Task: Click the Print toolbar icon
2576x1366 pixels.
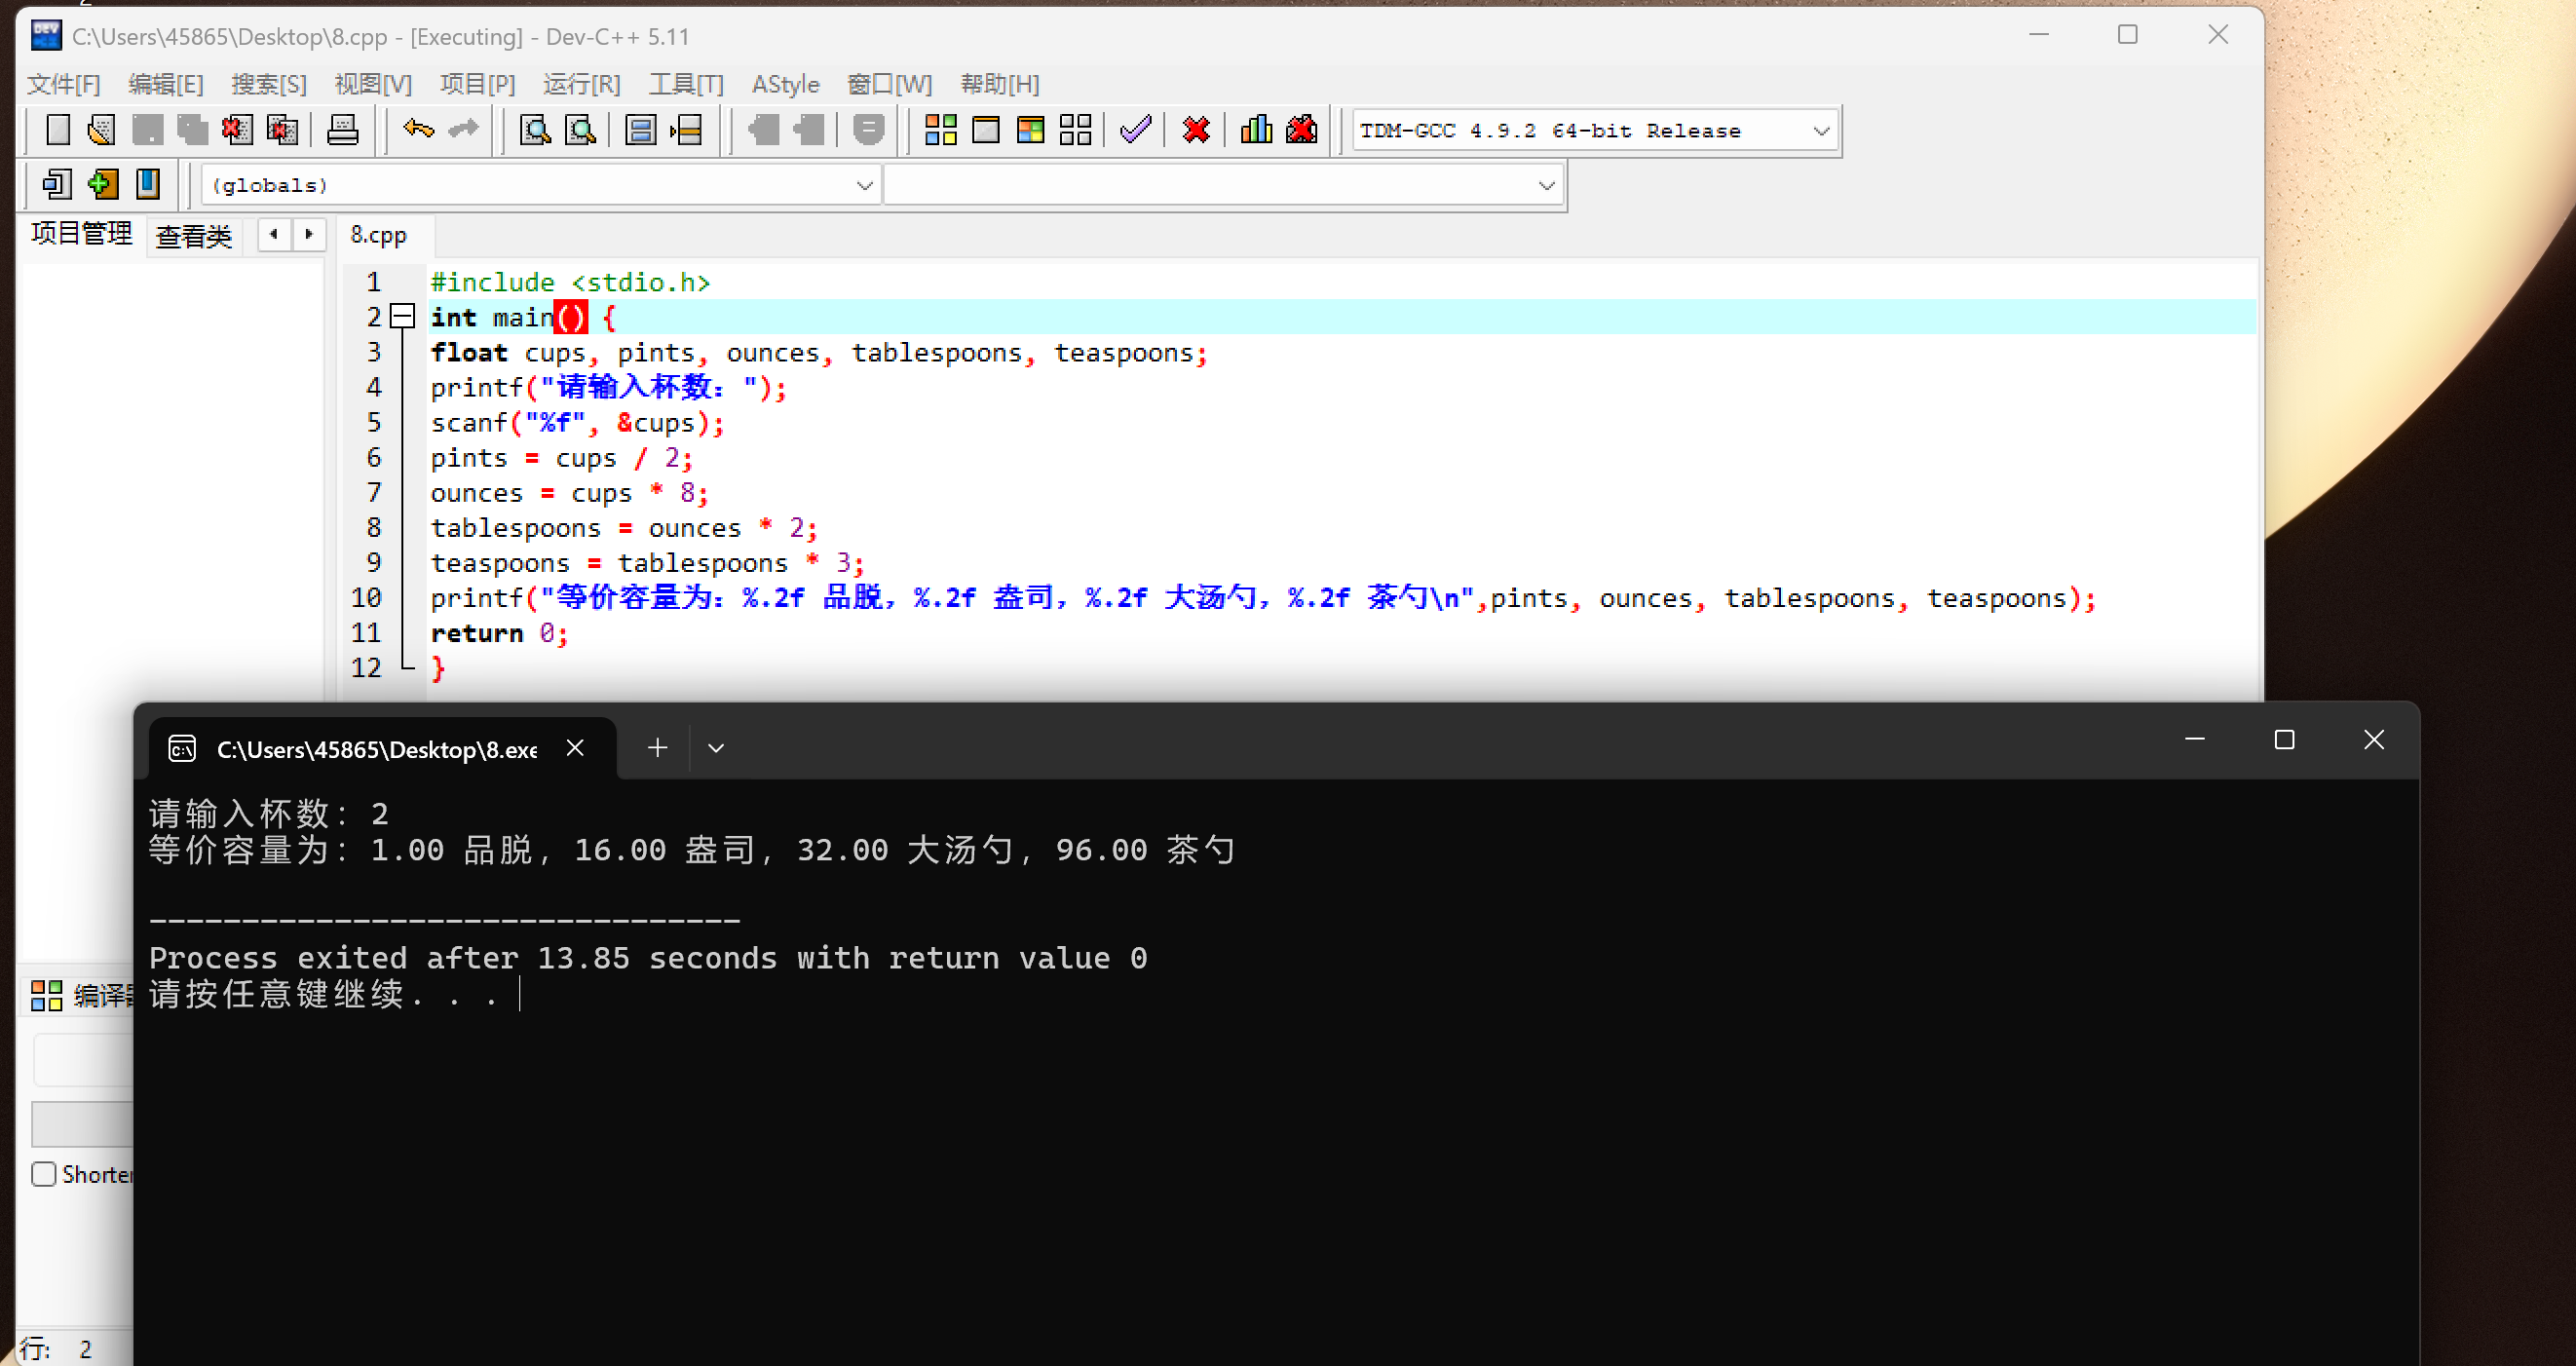Action: tap(342, 130)
